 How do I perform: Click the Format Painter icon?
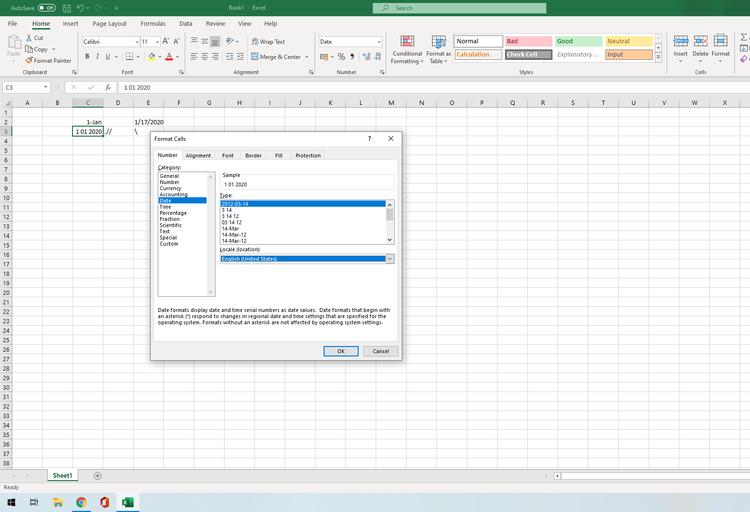coord(29,60)
